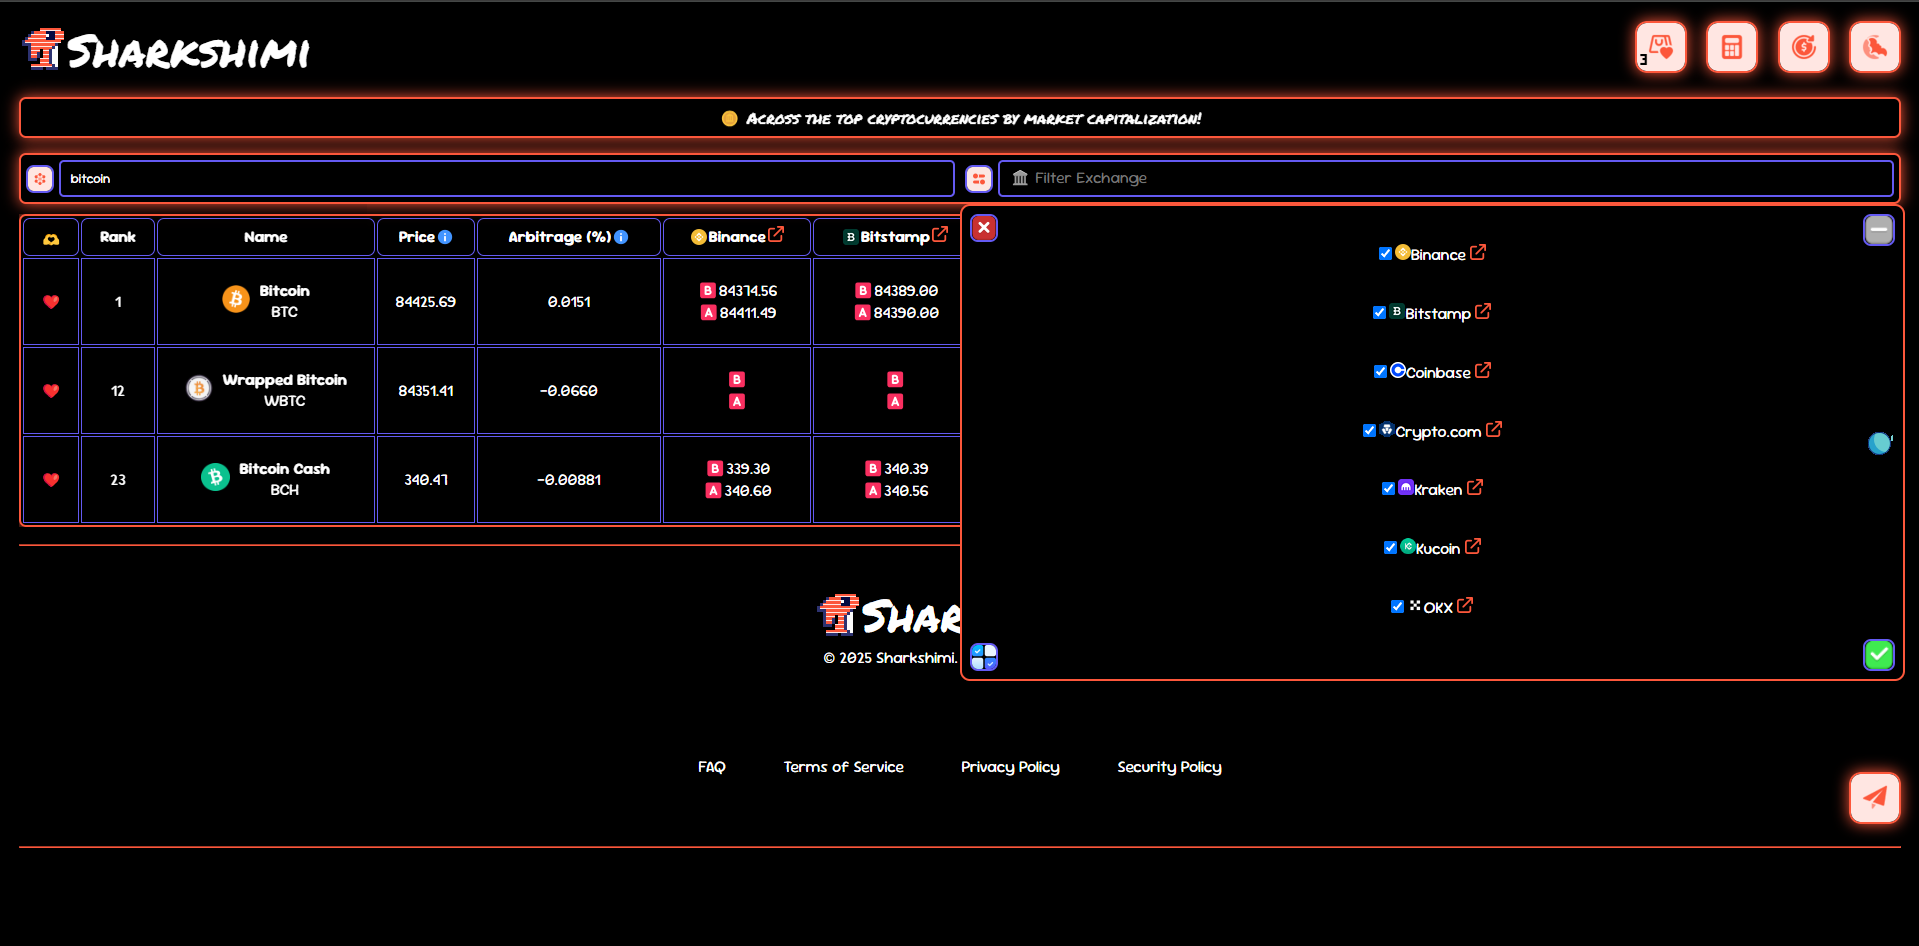Disable the OKX exchange checkbox
The height and width of the screenshot is (946, 1919).
tap(1397, 606)
